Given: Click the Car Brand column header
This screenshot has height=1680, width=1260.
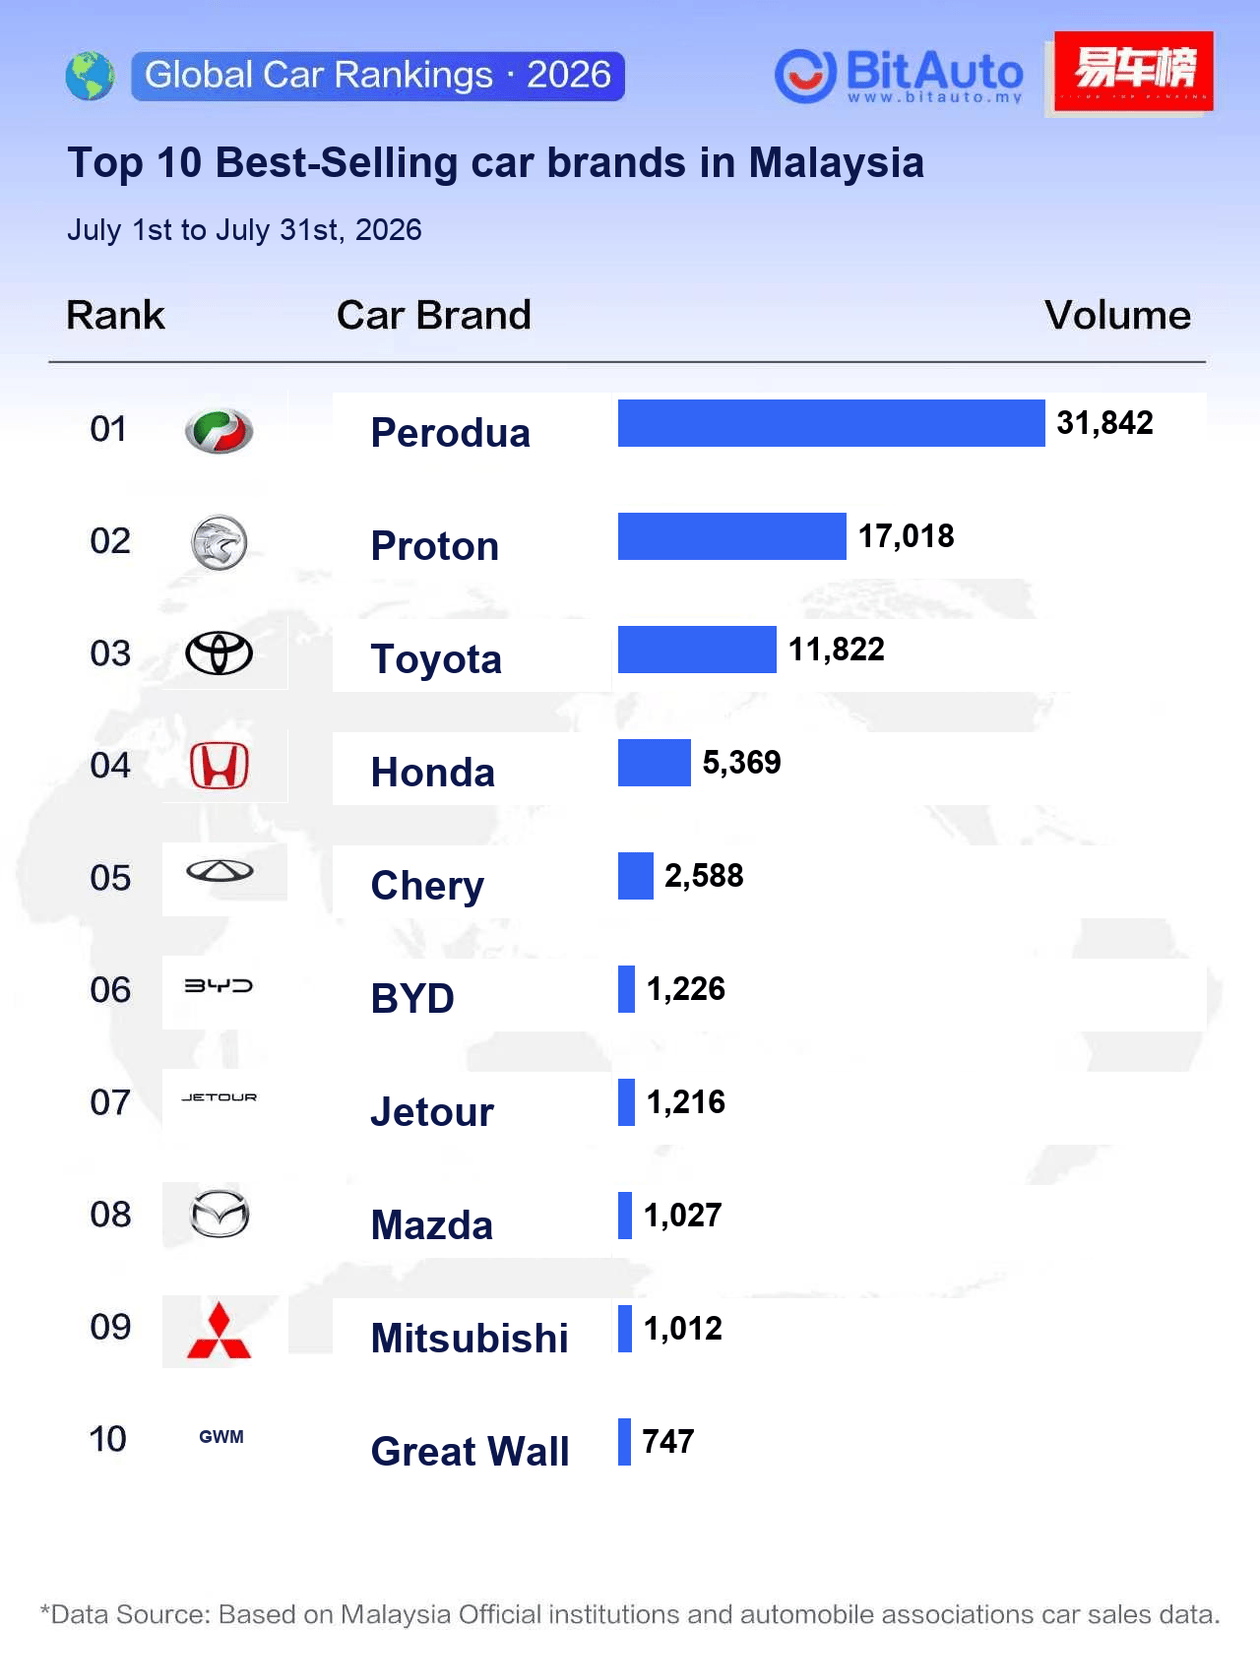Looking at the screenshot, I should (x=434, y=315).
